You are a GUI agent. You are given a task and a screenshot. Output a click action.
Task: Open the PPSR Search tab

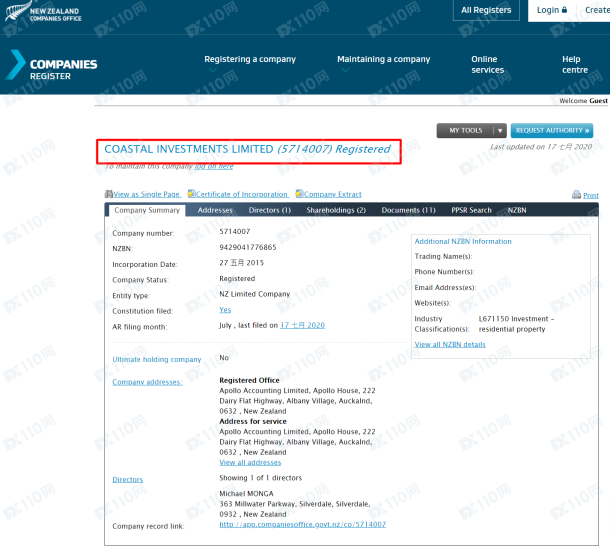(x=471, y=210)
